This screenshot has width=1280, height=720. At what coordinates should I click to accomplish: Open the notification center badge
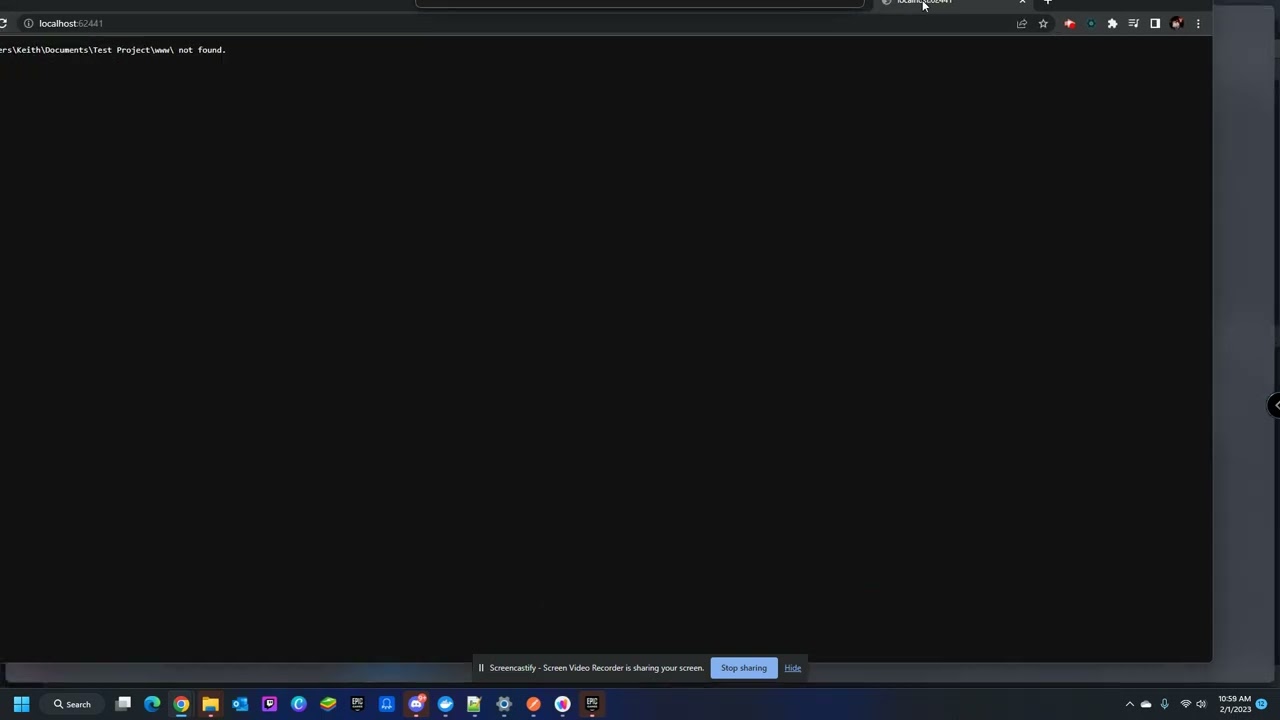pos(1262,704)
